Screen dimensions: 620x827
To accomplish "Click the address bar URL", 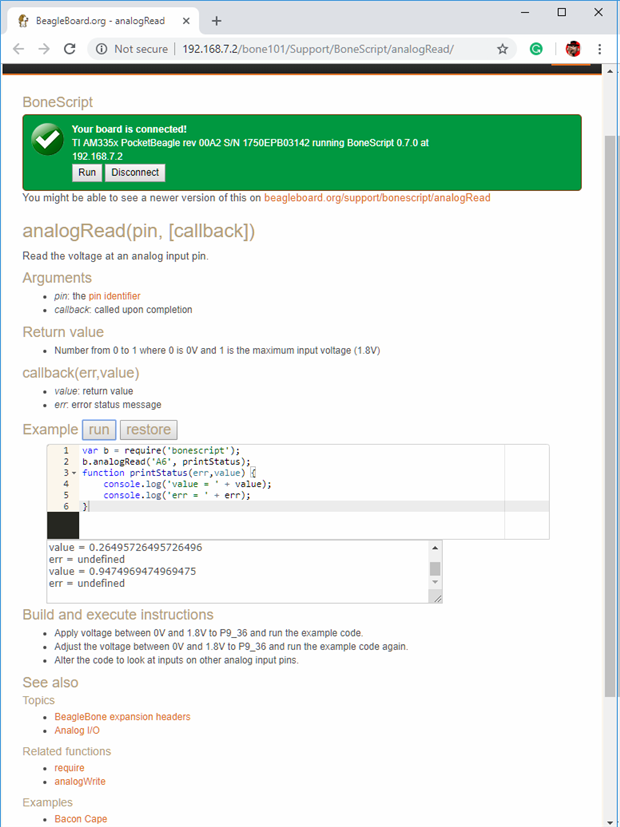I will tap(318, 49).
